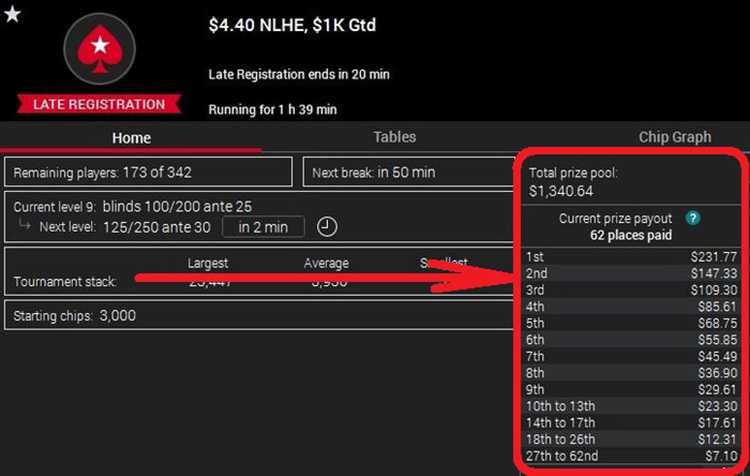Screen dimensions: 750x476
Task: Click 'Starting chips: 3,000' row
Action: pyautogui.click(x=261, y=316)
